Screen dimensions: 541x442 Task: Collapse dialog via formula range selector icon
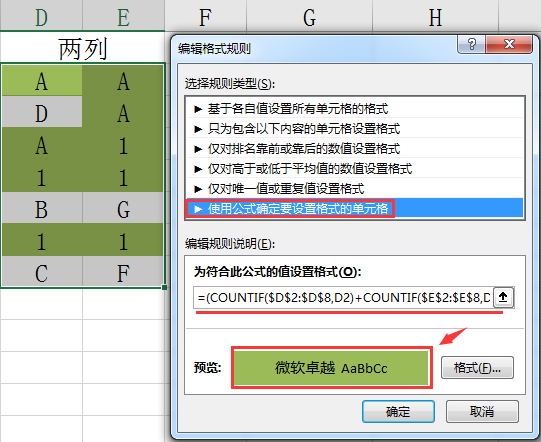[503, 297]
